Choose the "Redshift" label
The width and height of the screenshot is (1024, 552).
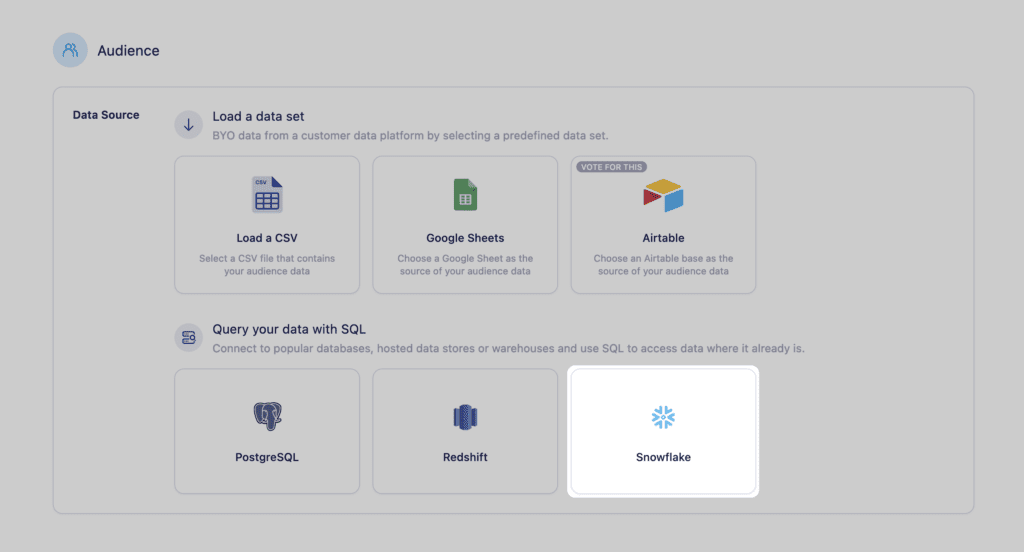pyautogui.click(x=465, y=457)
